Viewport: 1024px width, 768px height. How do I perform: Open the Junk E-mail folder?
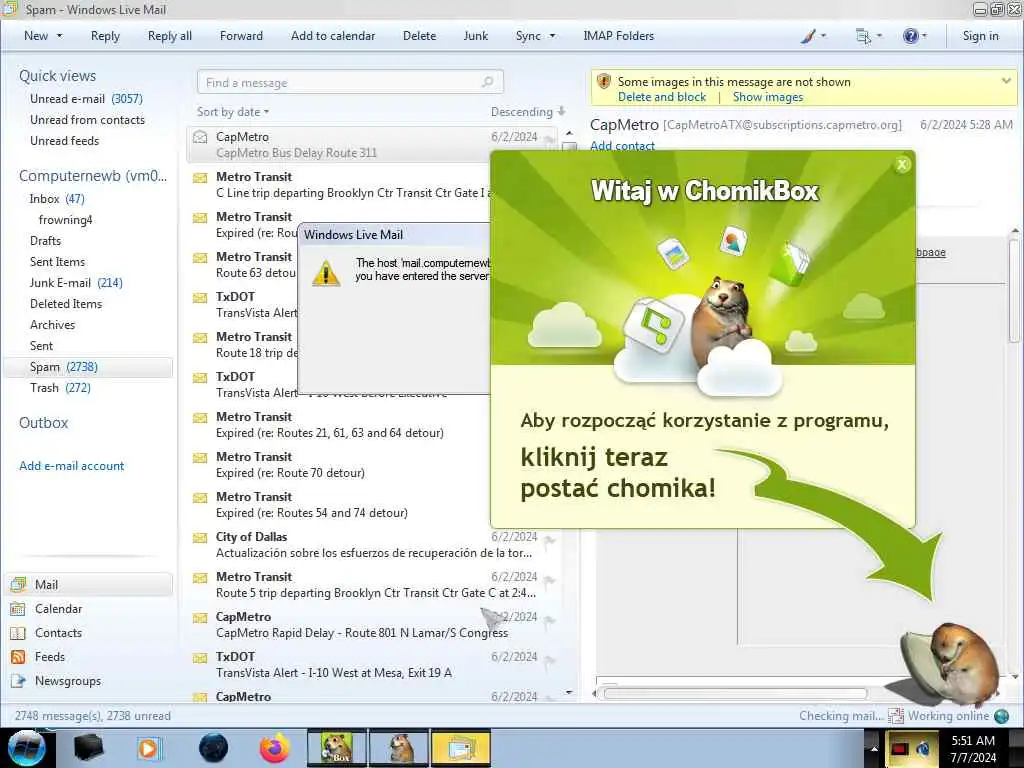click(76, 283)
